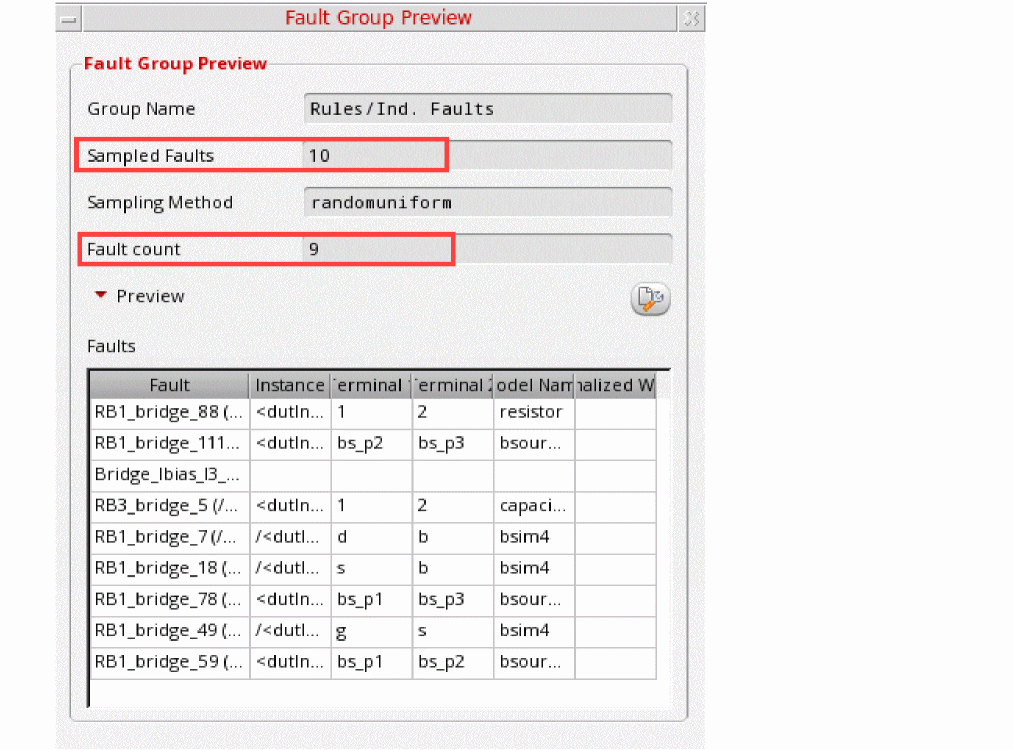Click the Sampled Faults value field

pos(488,156)
